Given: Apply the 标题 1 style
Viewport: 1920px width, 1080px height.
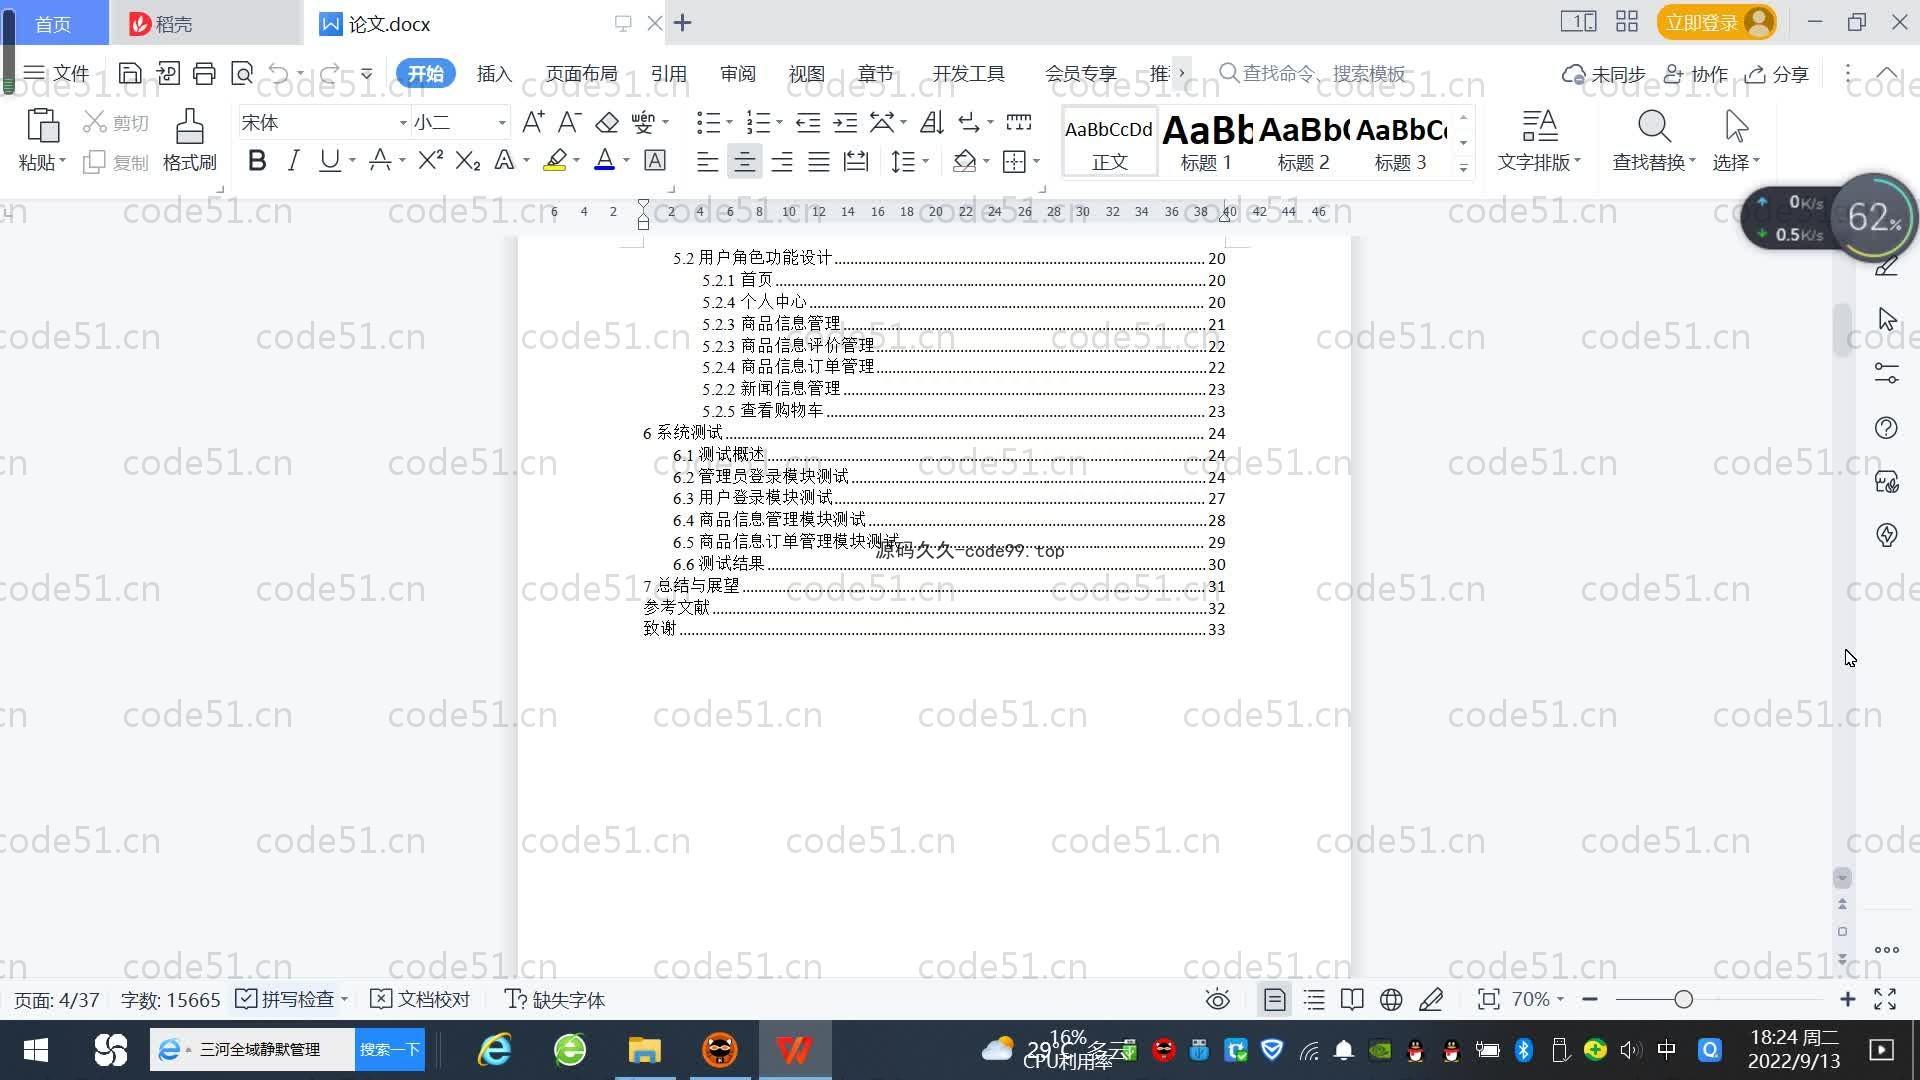Looking at the screenshot, I should point(1207,142).
